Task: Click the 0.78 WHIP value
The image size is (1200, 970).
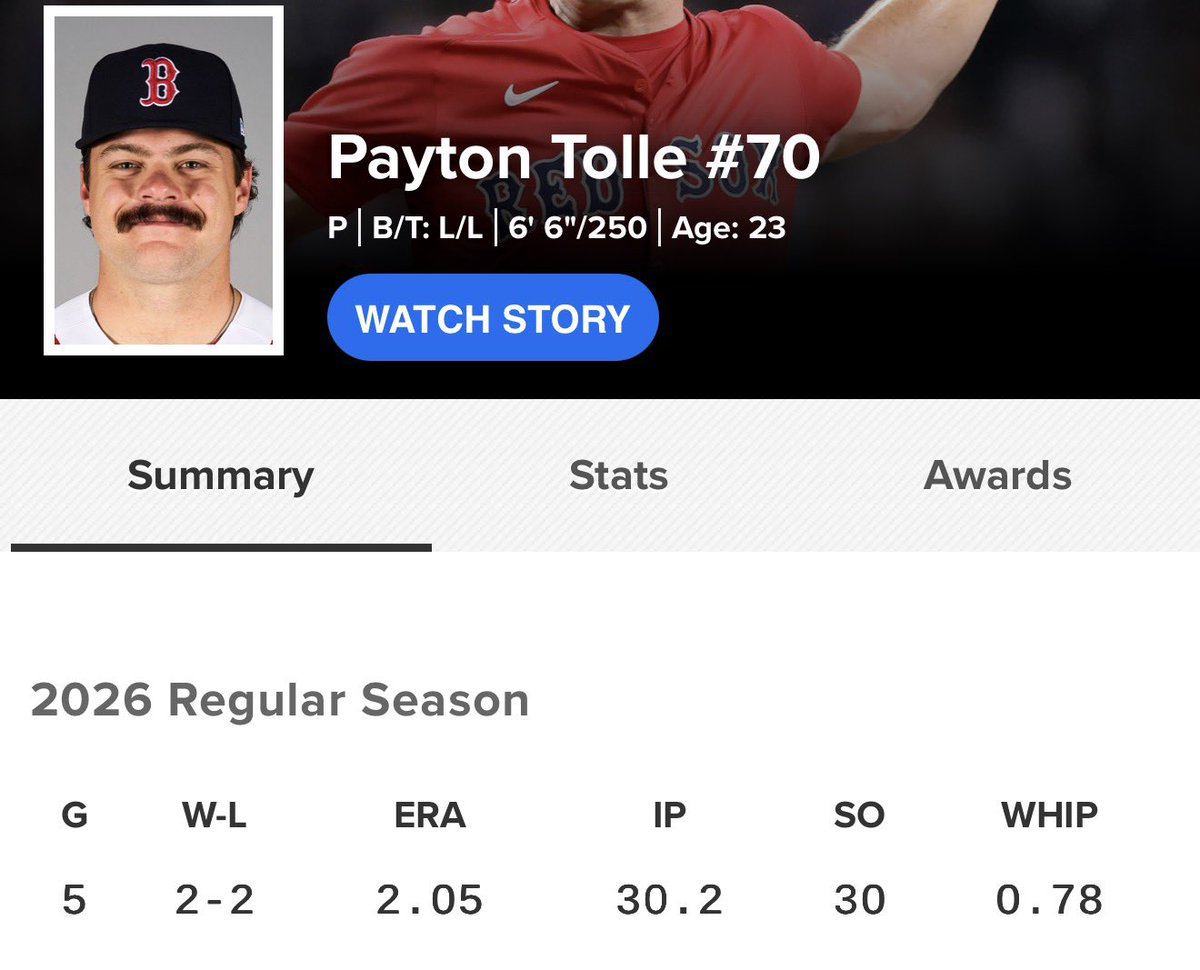Action: click(x=1049, y=901)
